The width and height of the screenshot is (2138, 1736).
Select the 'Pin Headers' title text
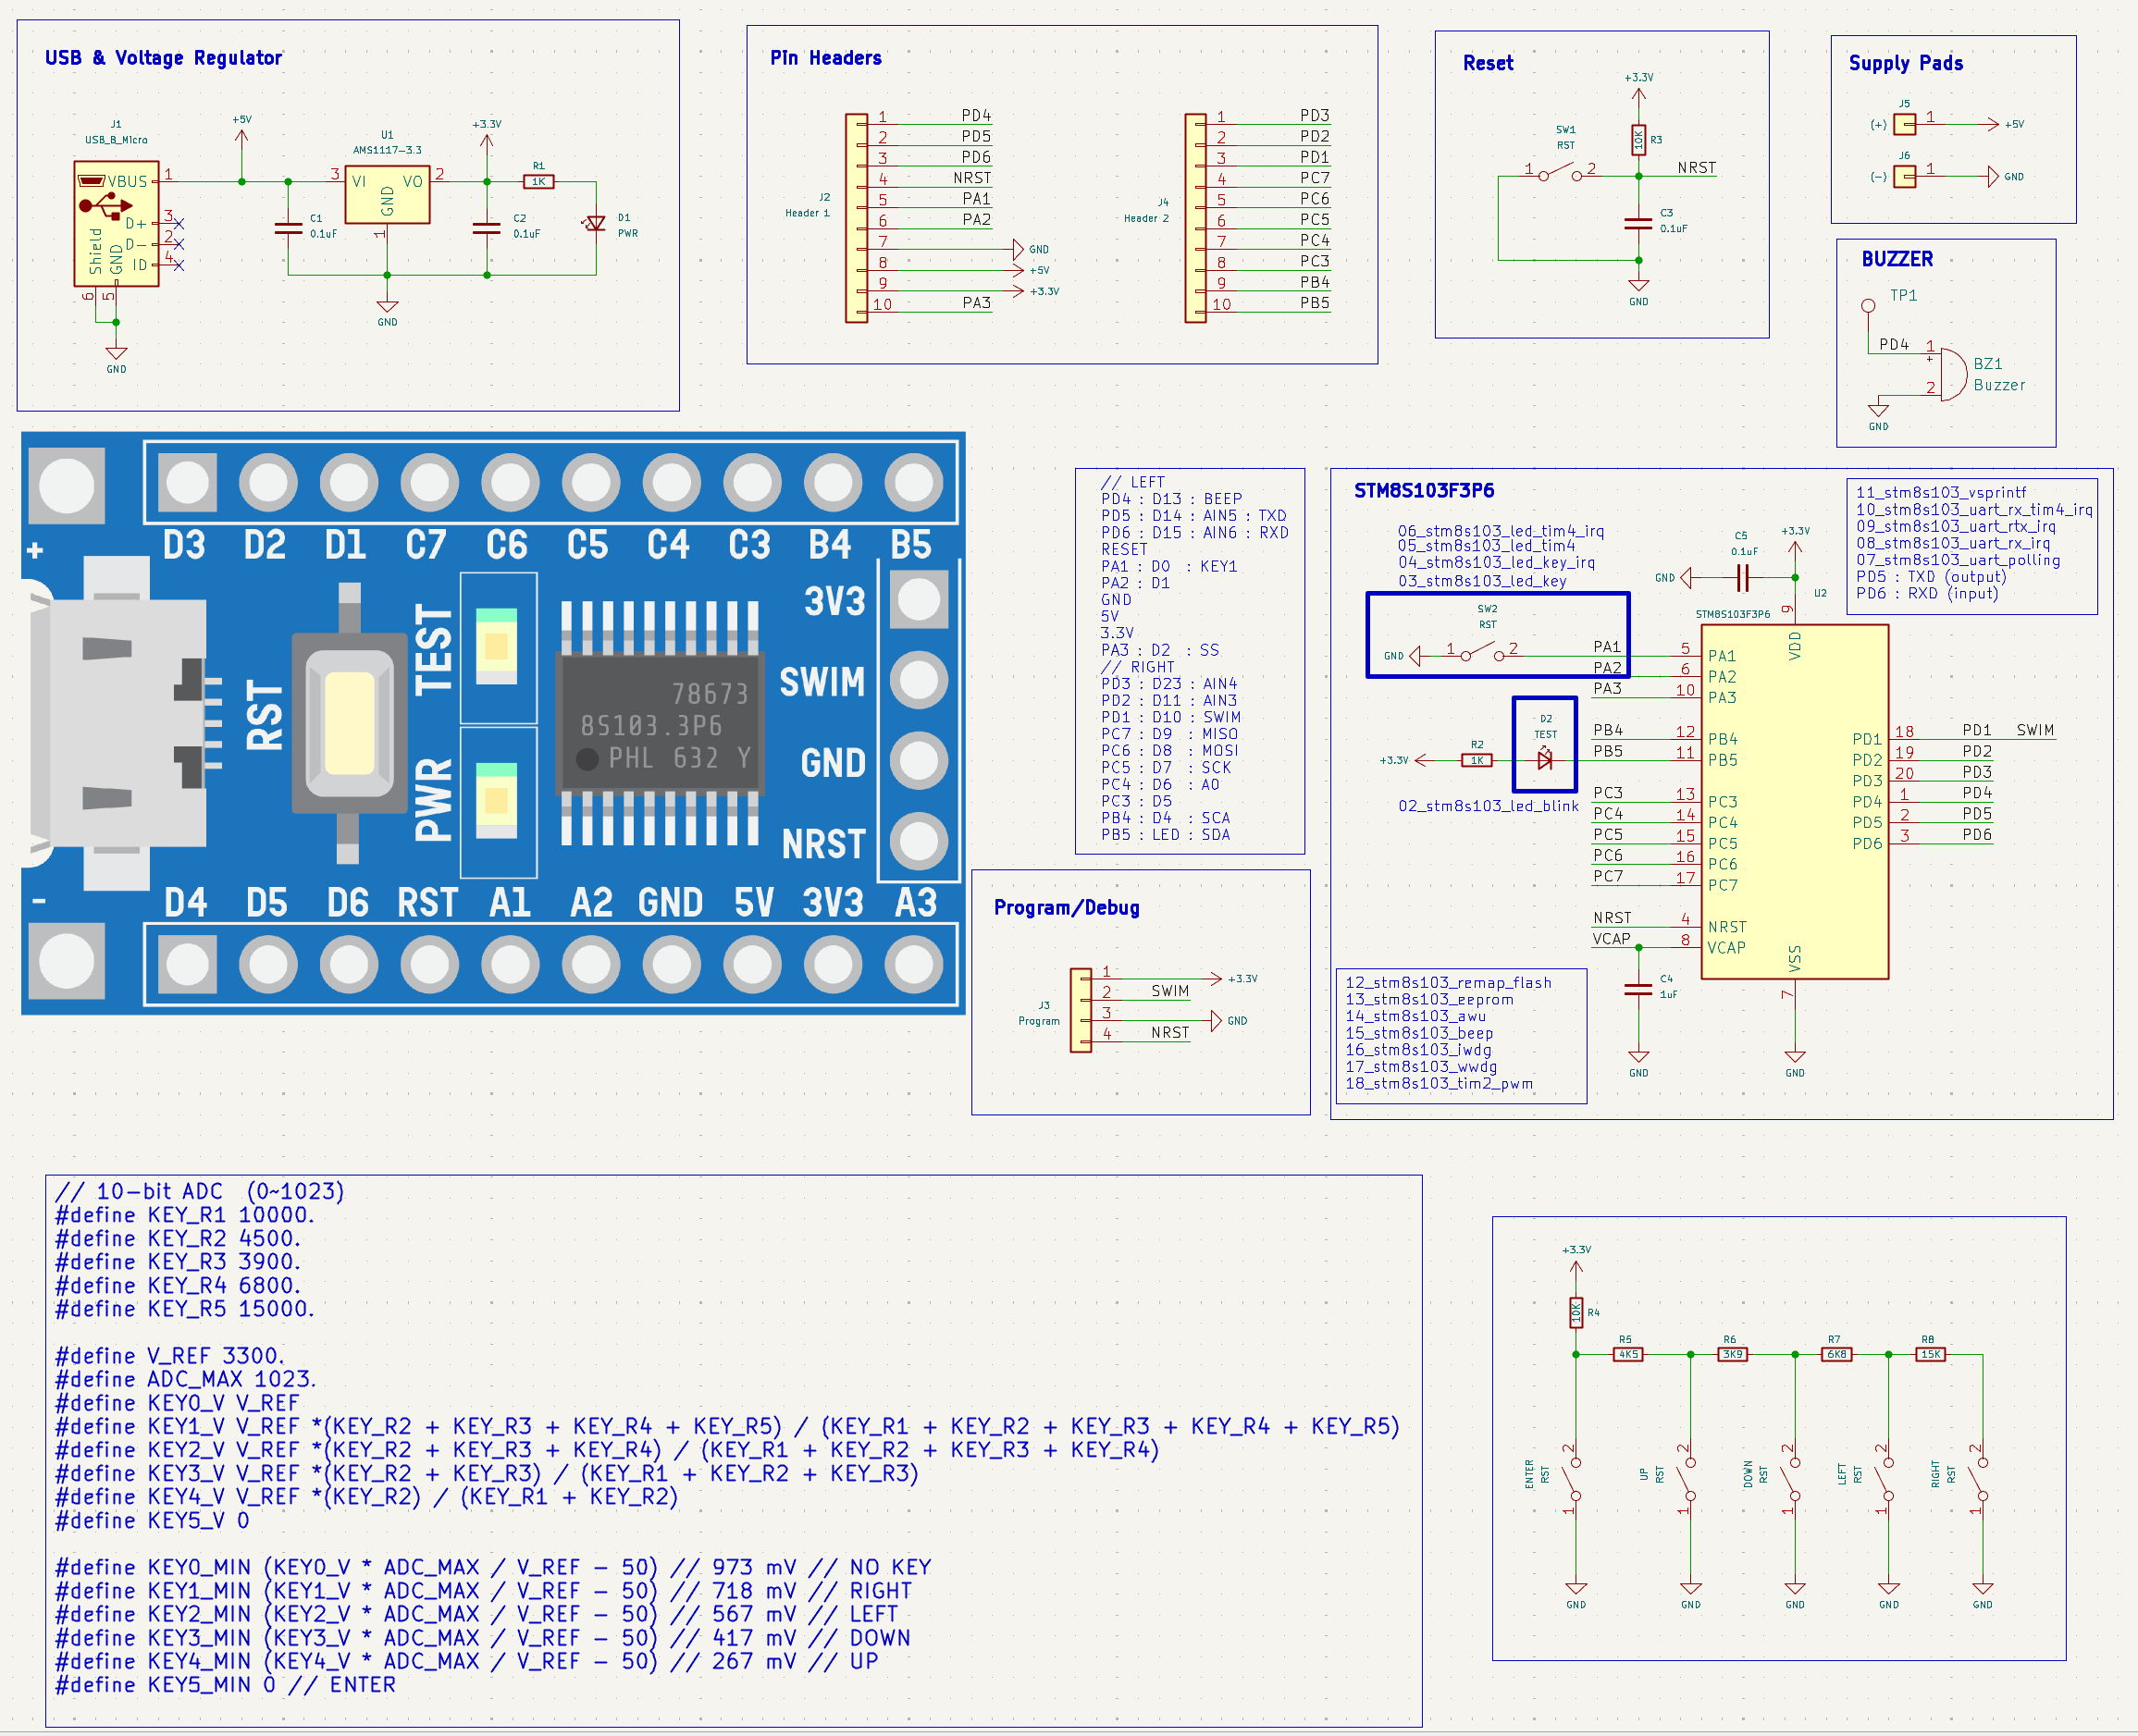[825, 58]
